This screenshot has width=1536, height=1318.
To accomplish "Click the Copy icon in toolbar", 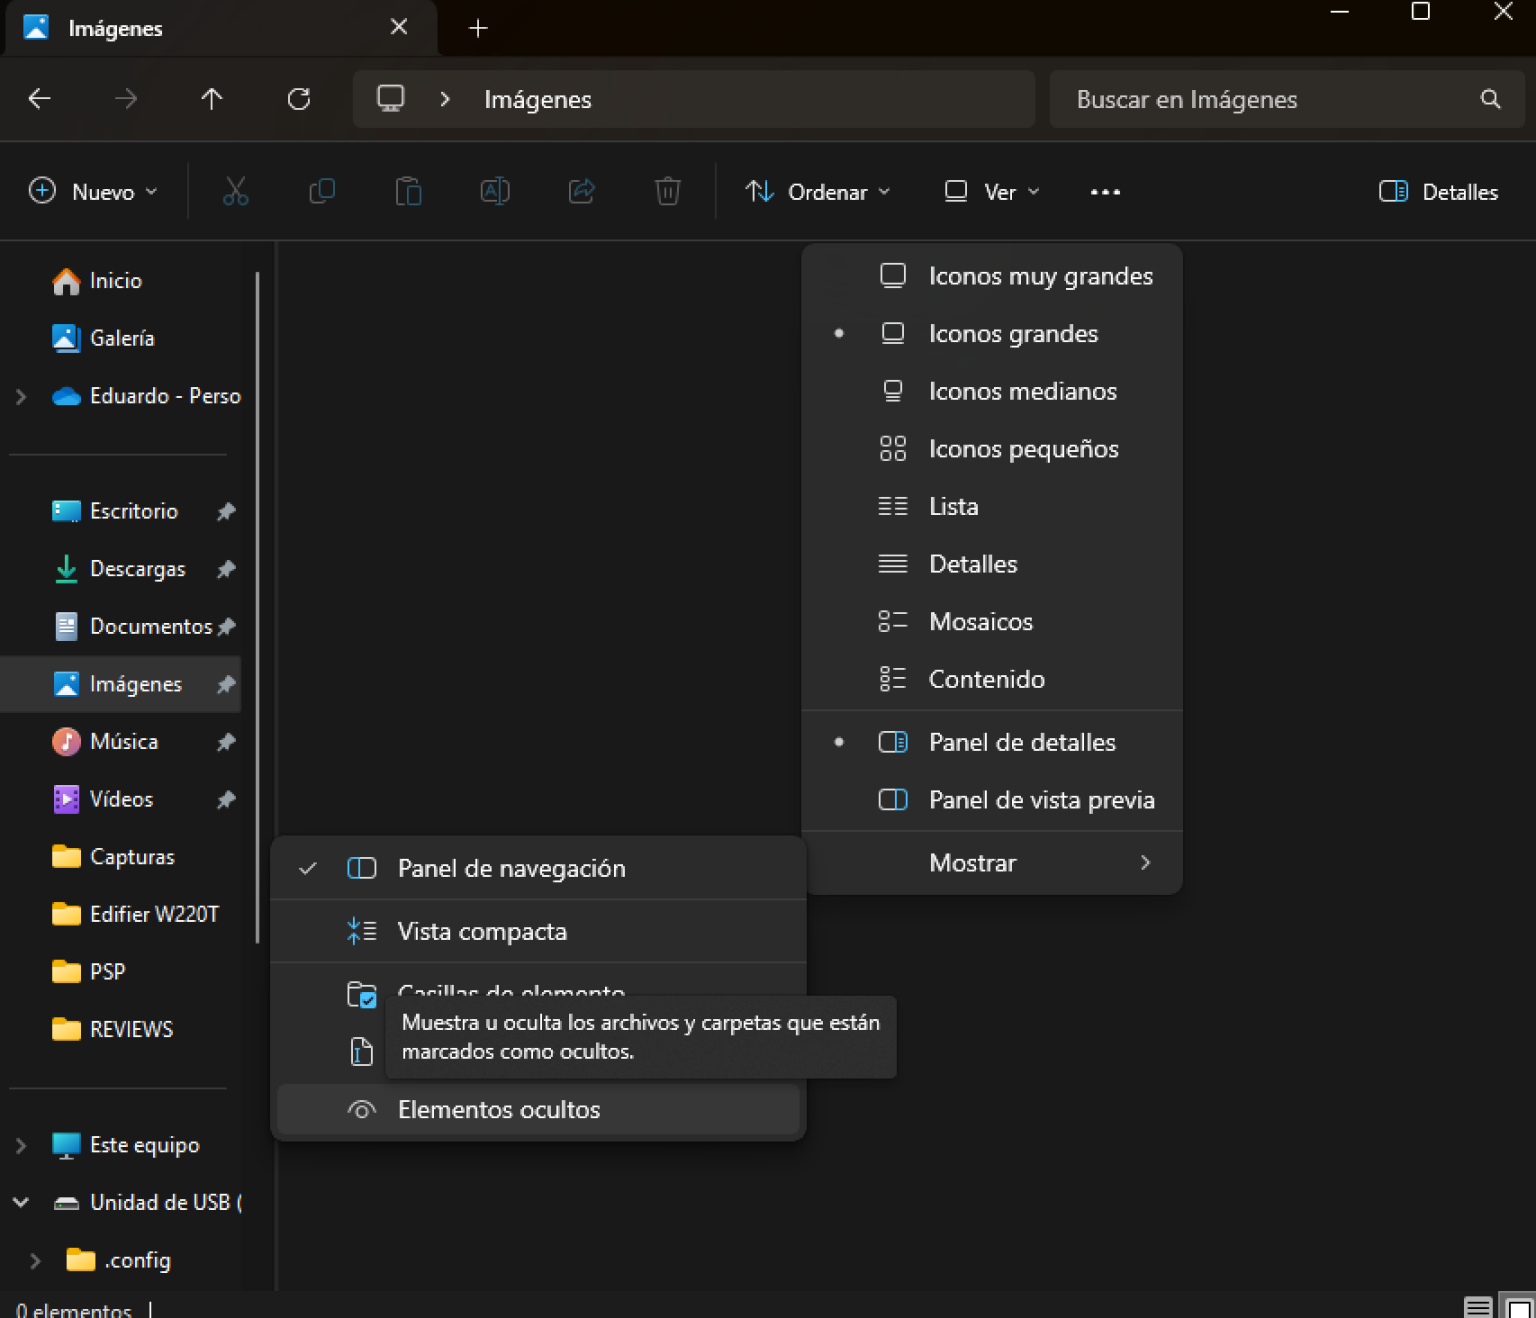I will point(322,191).
